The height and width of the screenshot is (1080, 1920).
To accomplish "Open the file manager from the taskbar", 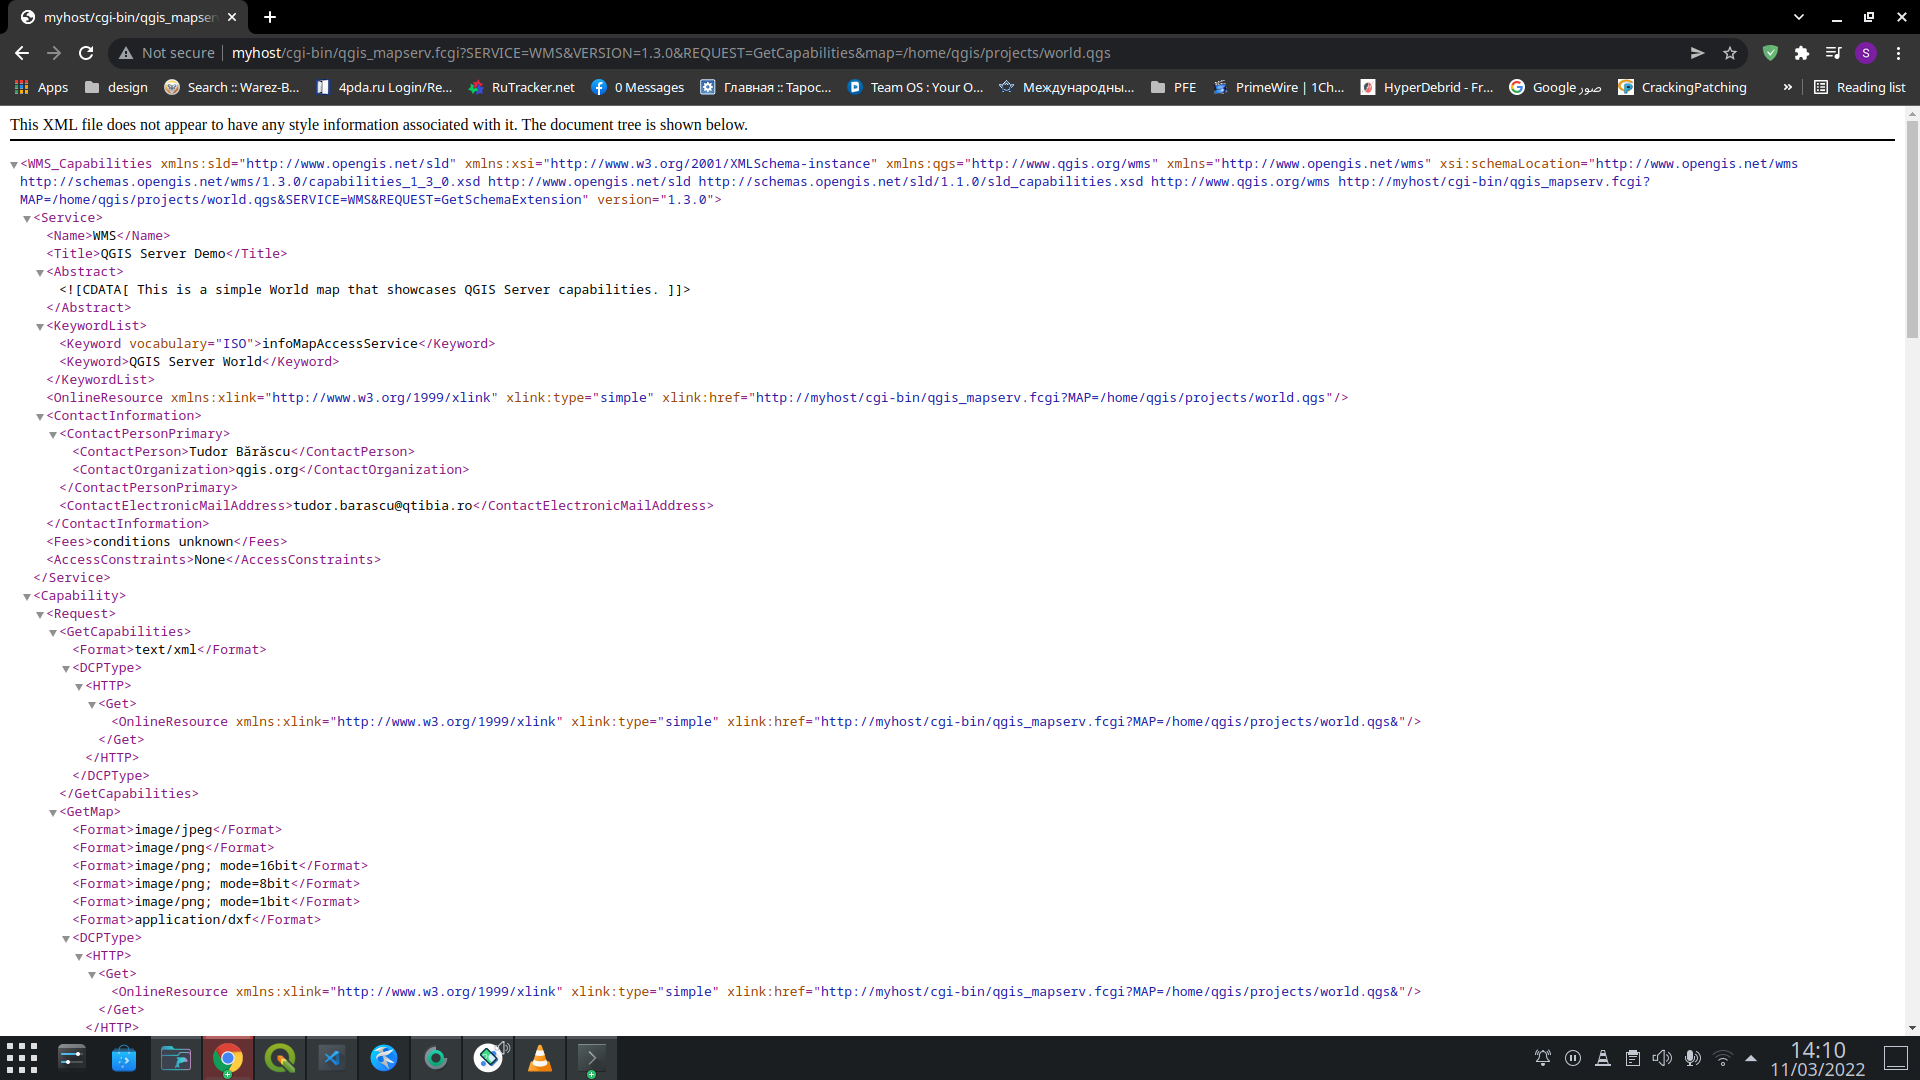I will coord(176,1057).
